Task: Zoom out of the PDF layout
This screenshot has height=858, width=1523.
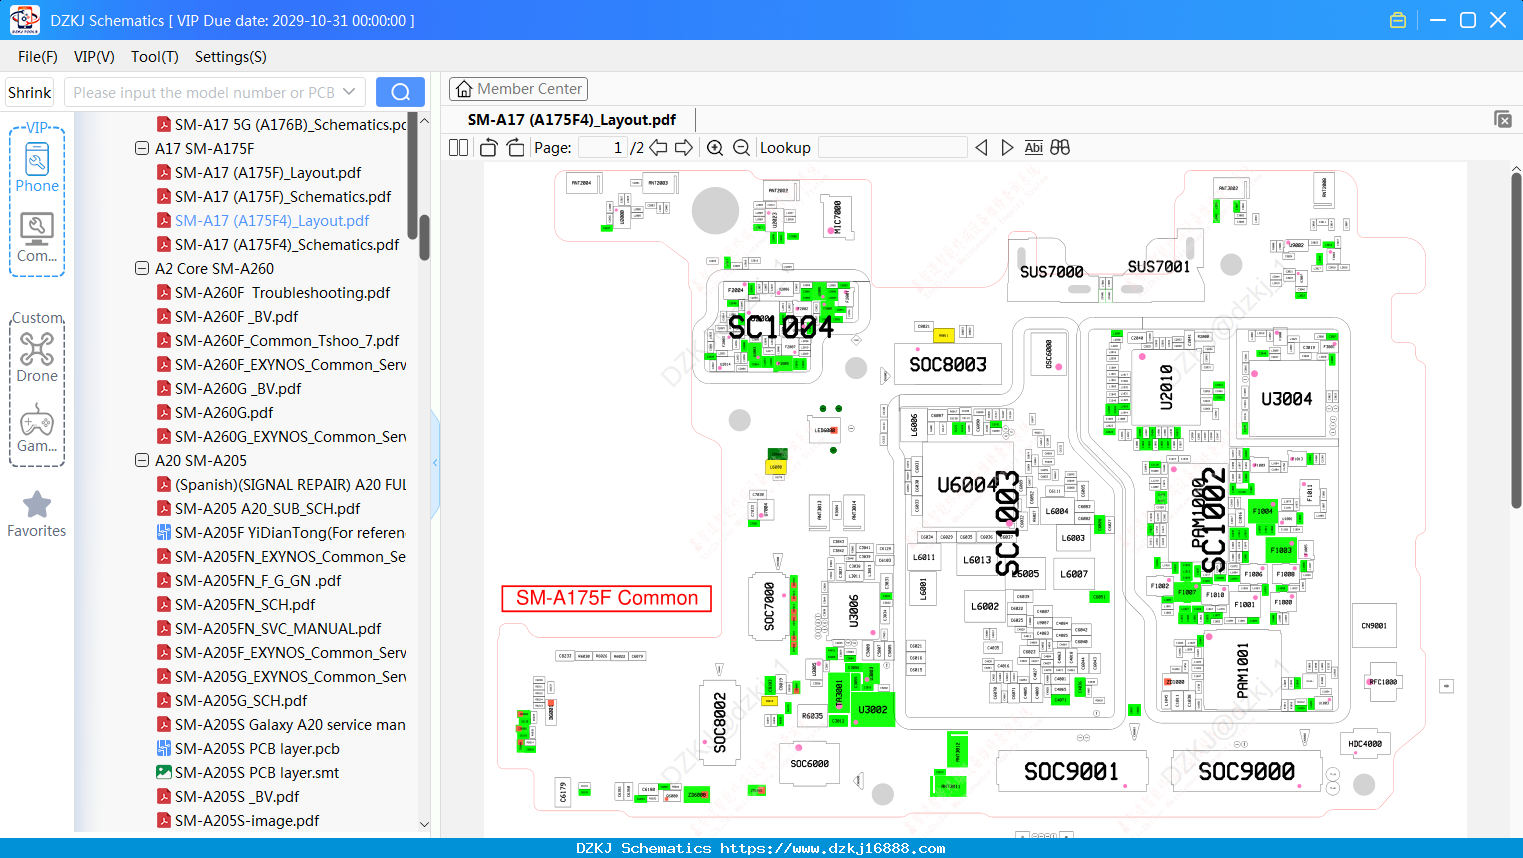Action: 741,148
